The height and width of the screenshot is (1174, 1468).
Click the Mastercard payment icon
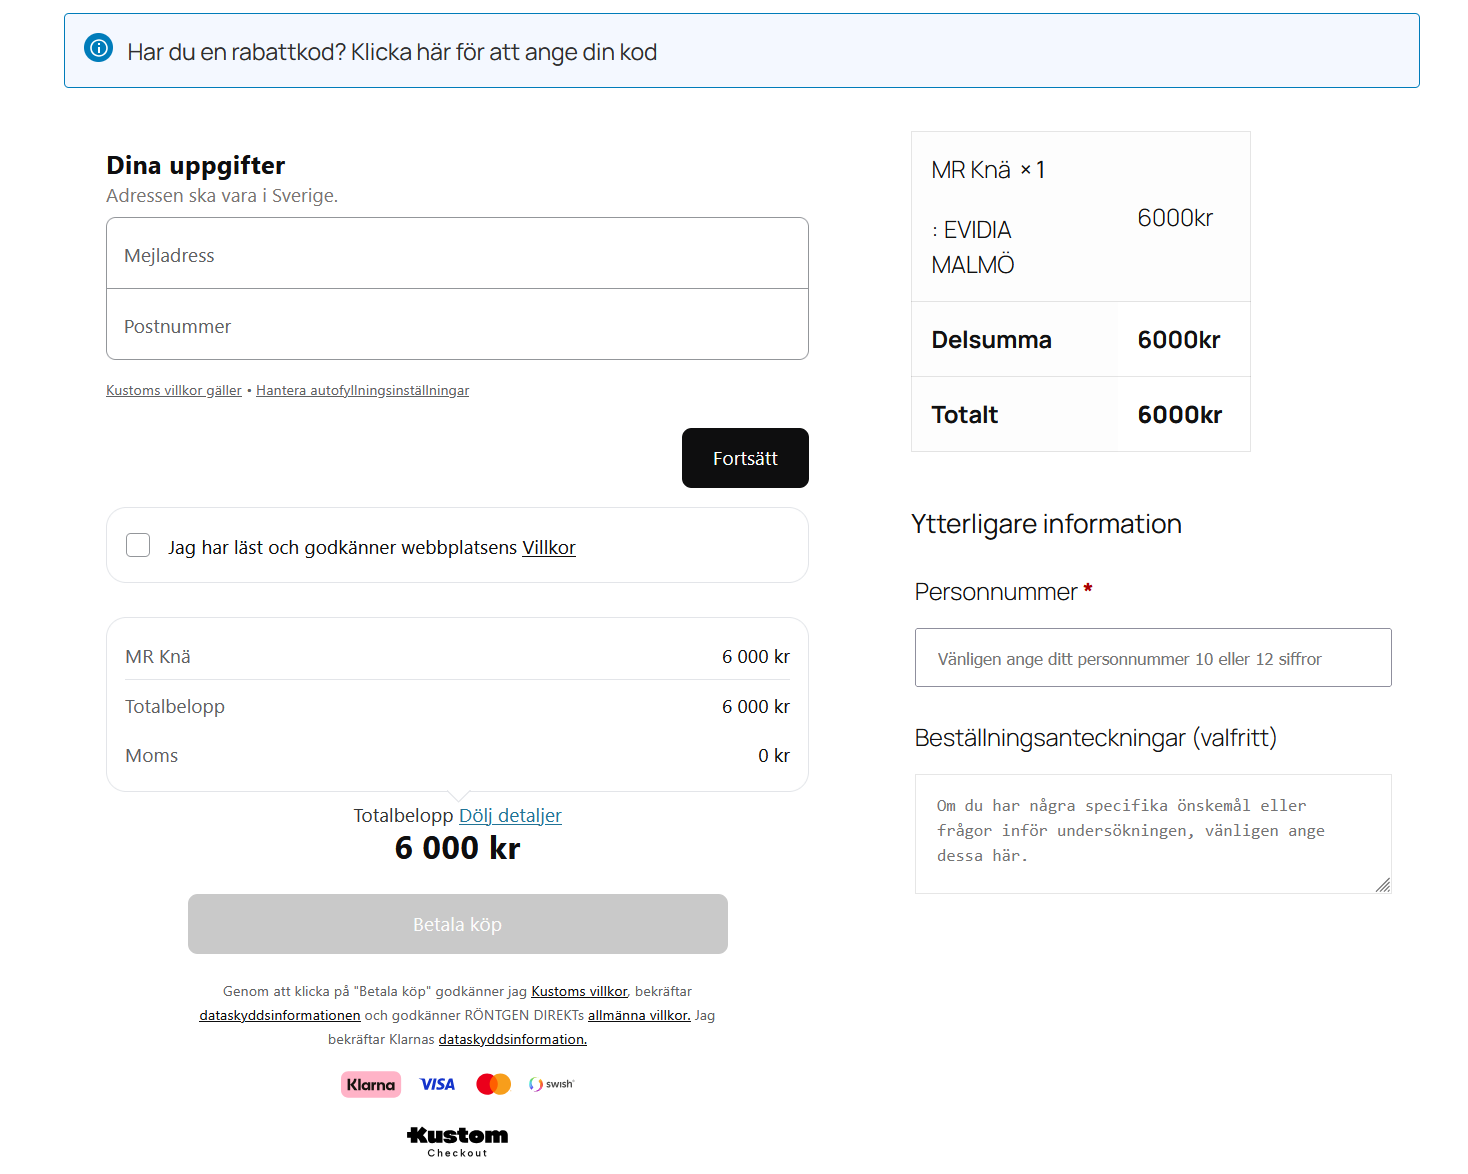point(492,1084)
